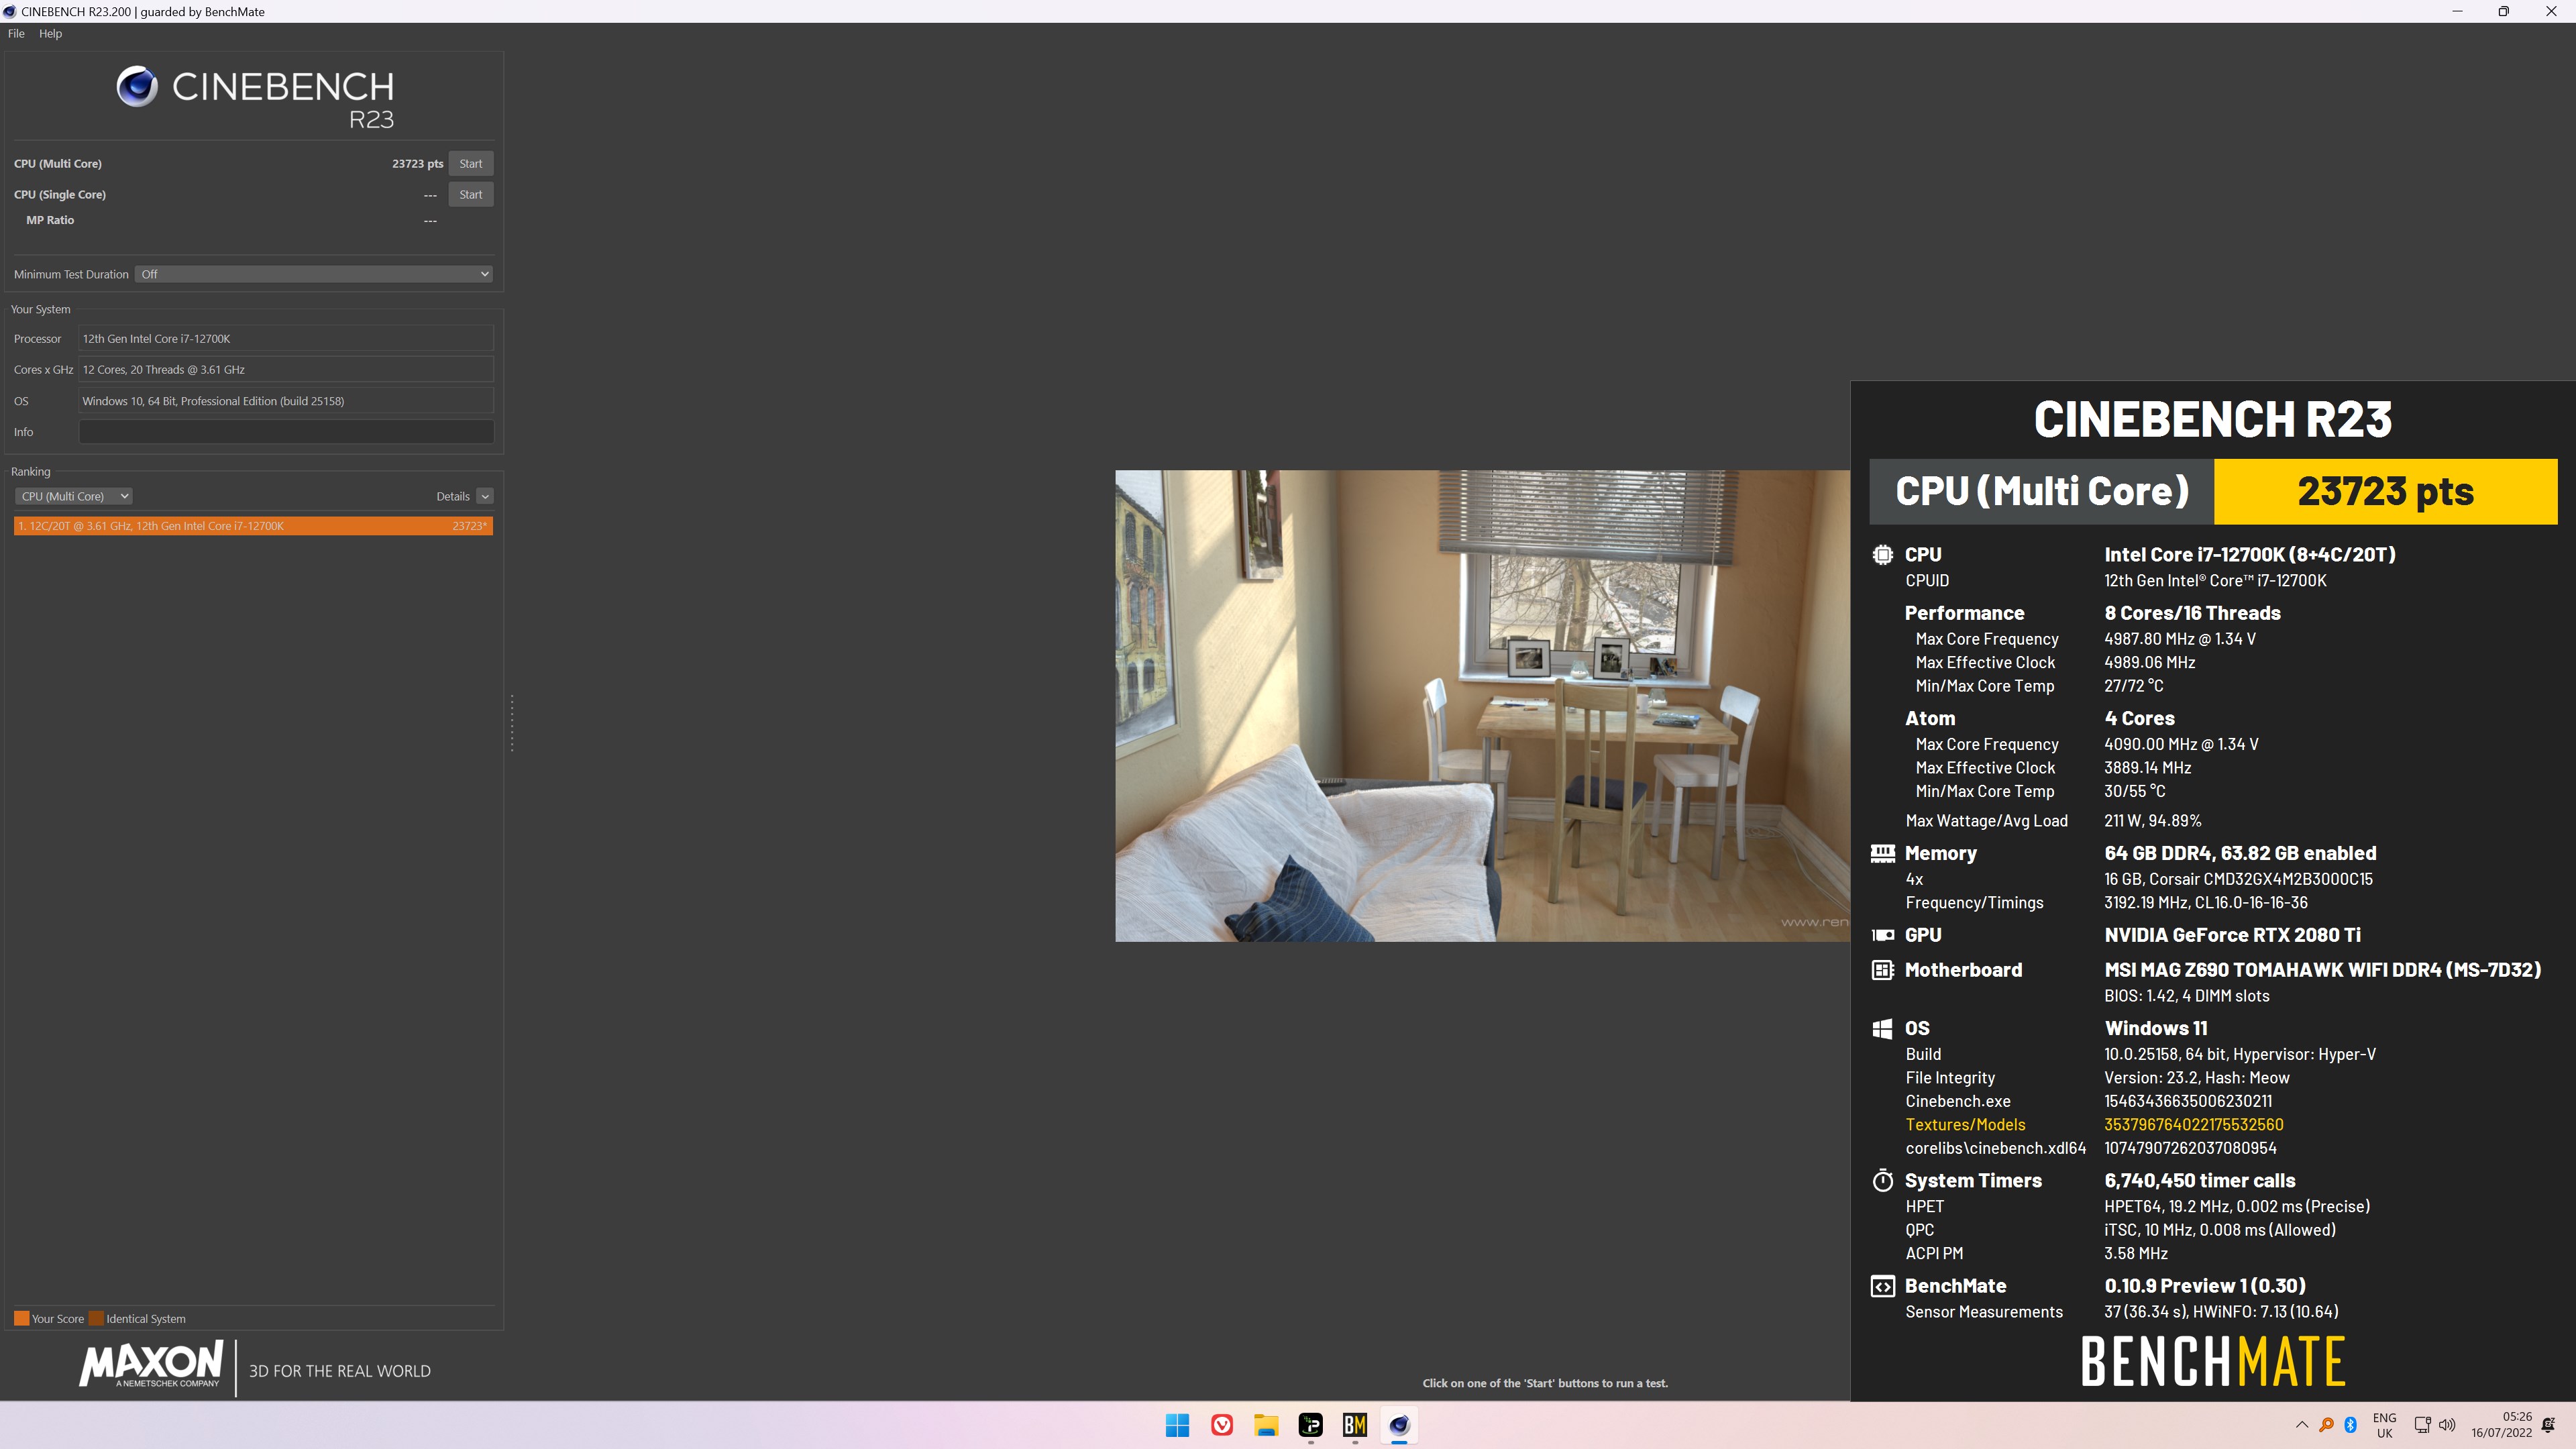Viewport: 2576px width, 1449px height.
Task: Click the Cinebench taskbar icon
Action: (1399, 1425)
